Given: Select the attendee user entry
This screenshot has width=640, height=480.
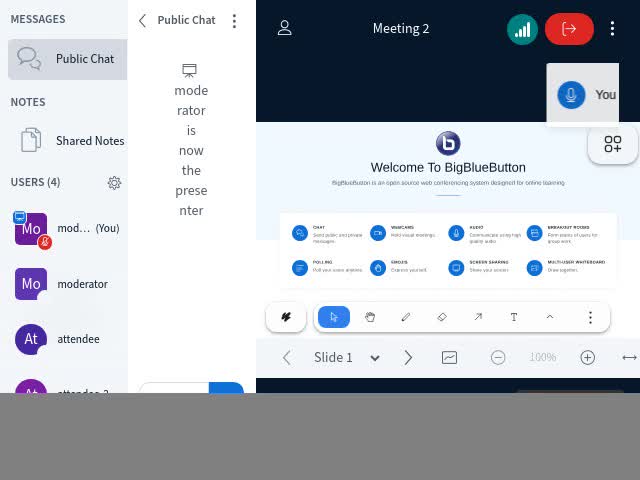Looking at the screenshot, I should 68,339.
